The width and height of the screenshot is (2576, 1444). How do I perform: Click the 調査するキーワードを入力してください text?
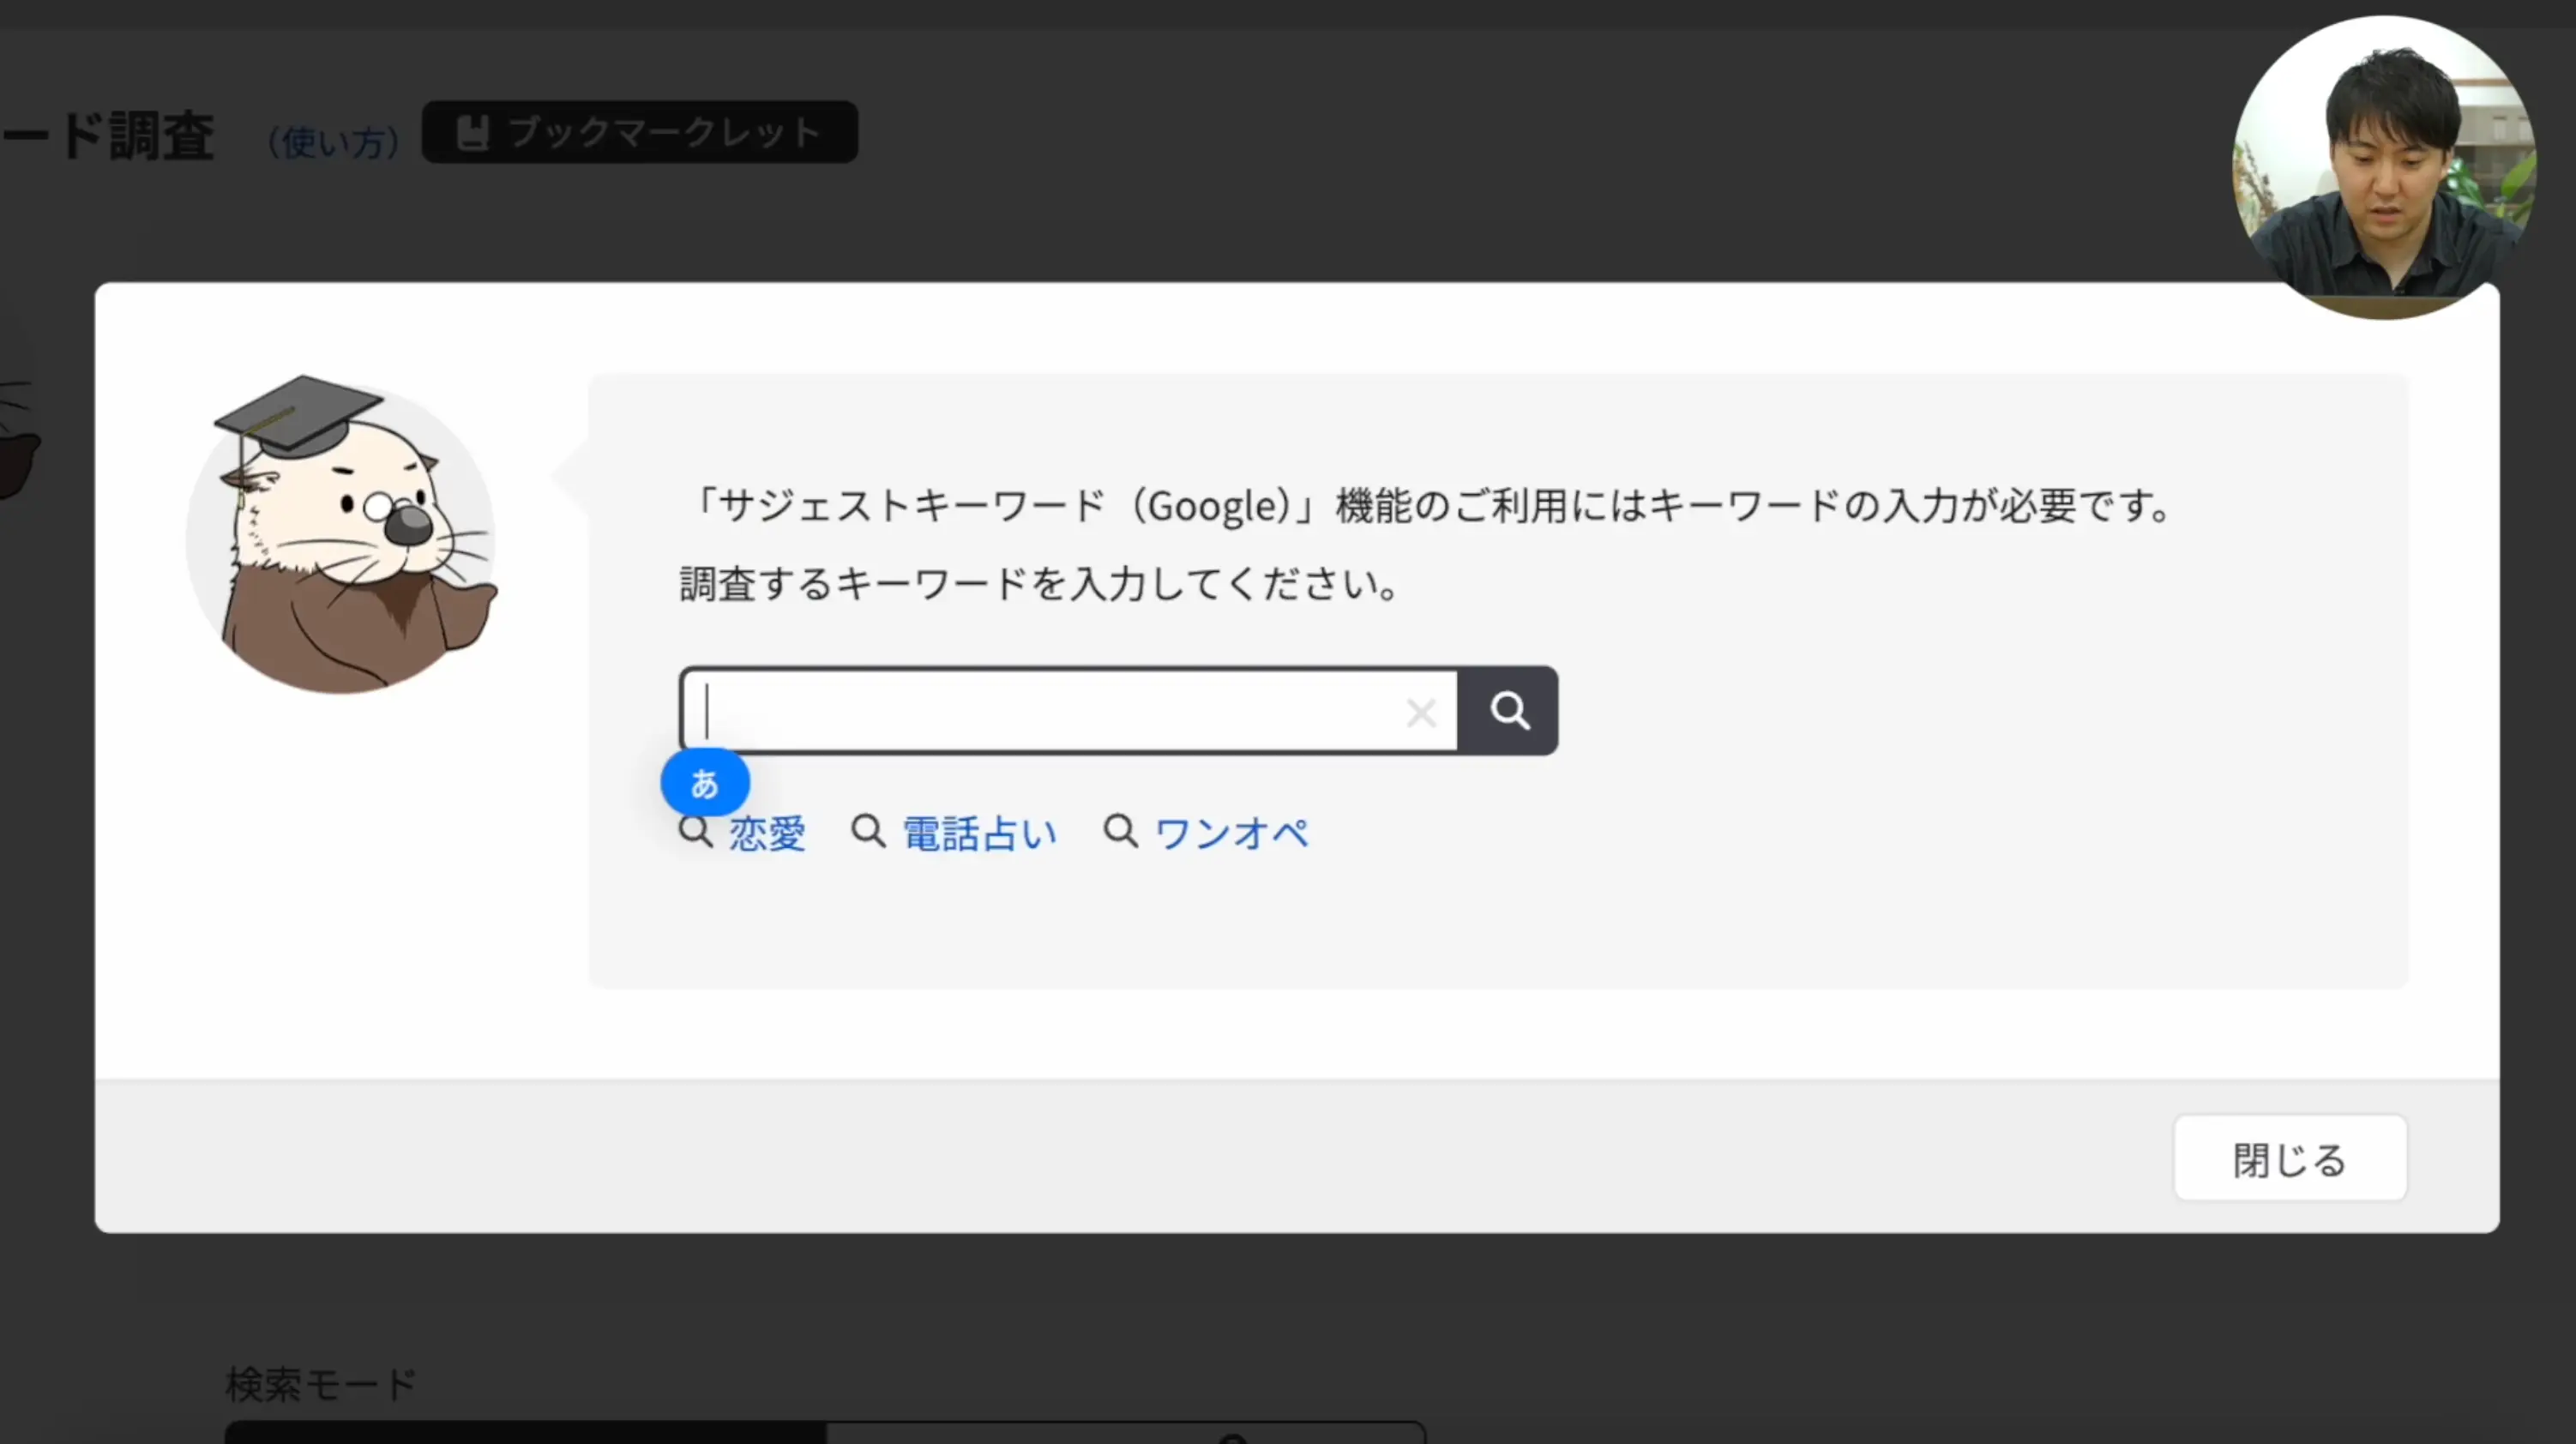click(x=1040, y=583)
